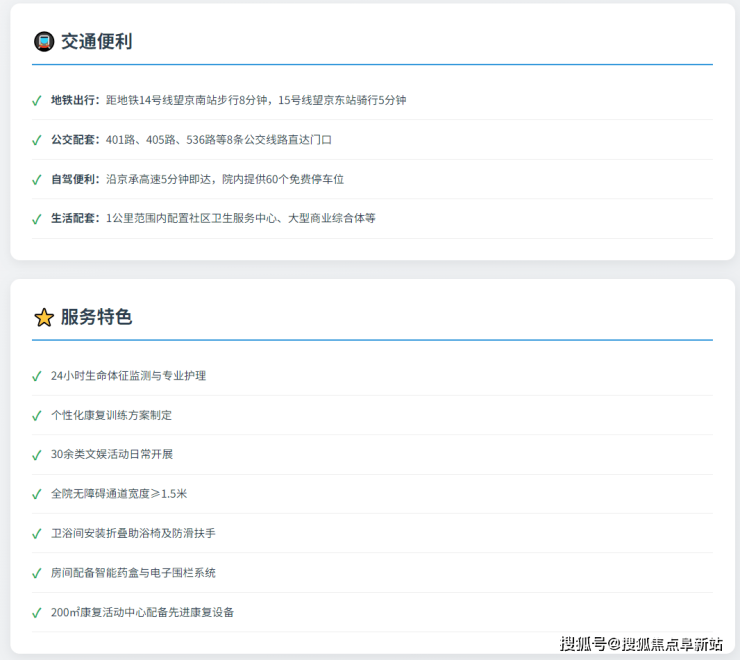Image resolution: width=740 pixels, height=660 pixels.
Task: Click the checkmark next to 地铁出行
Action: [37, 101]
